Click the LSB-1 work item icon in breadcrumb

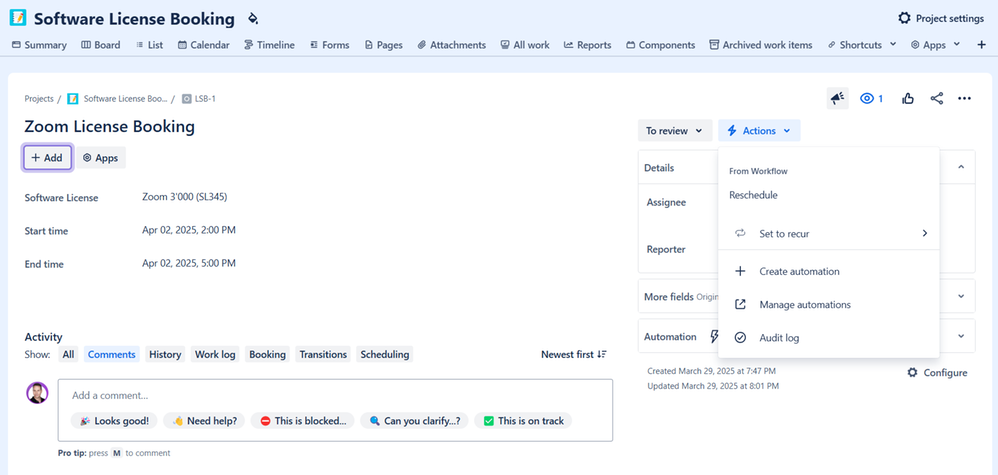(x=186, y=99)
